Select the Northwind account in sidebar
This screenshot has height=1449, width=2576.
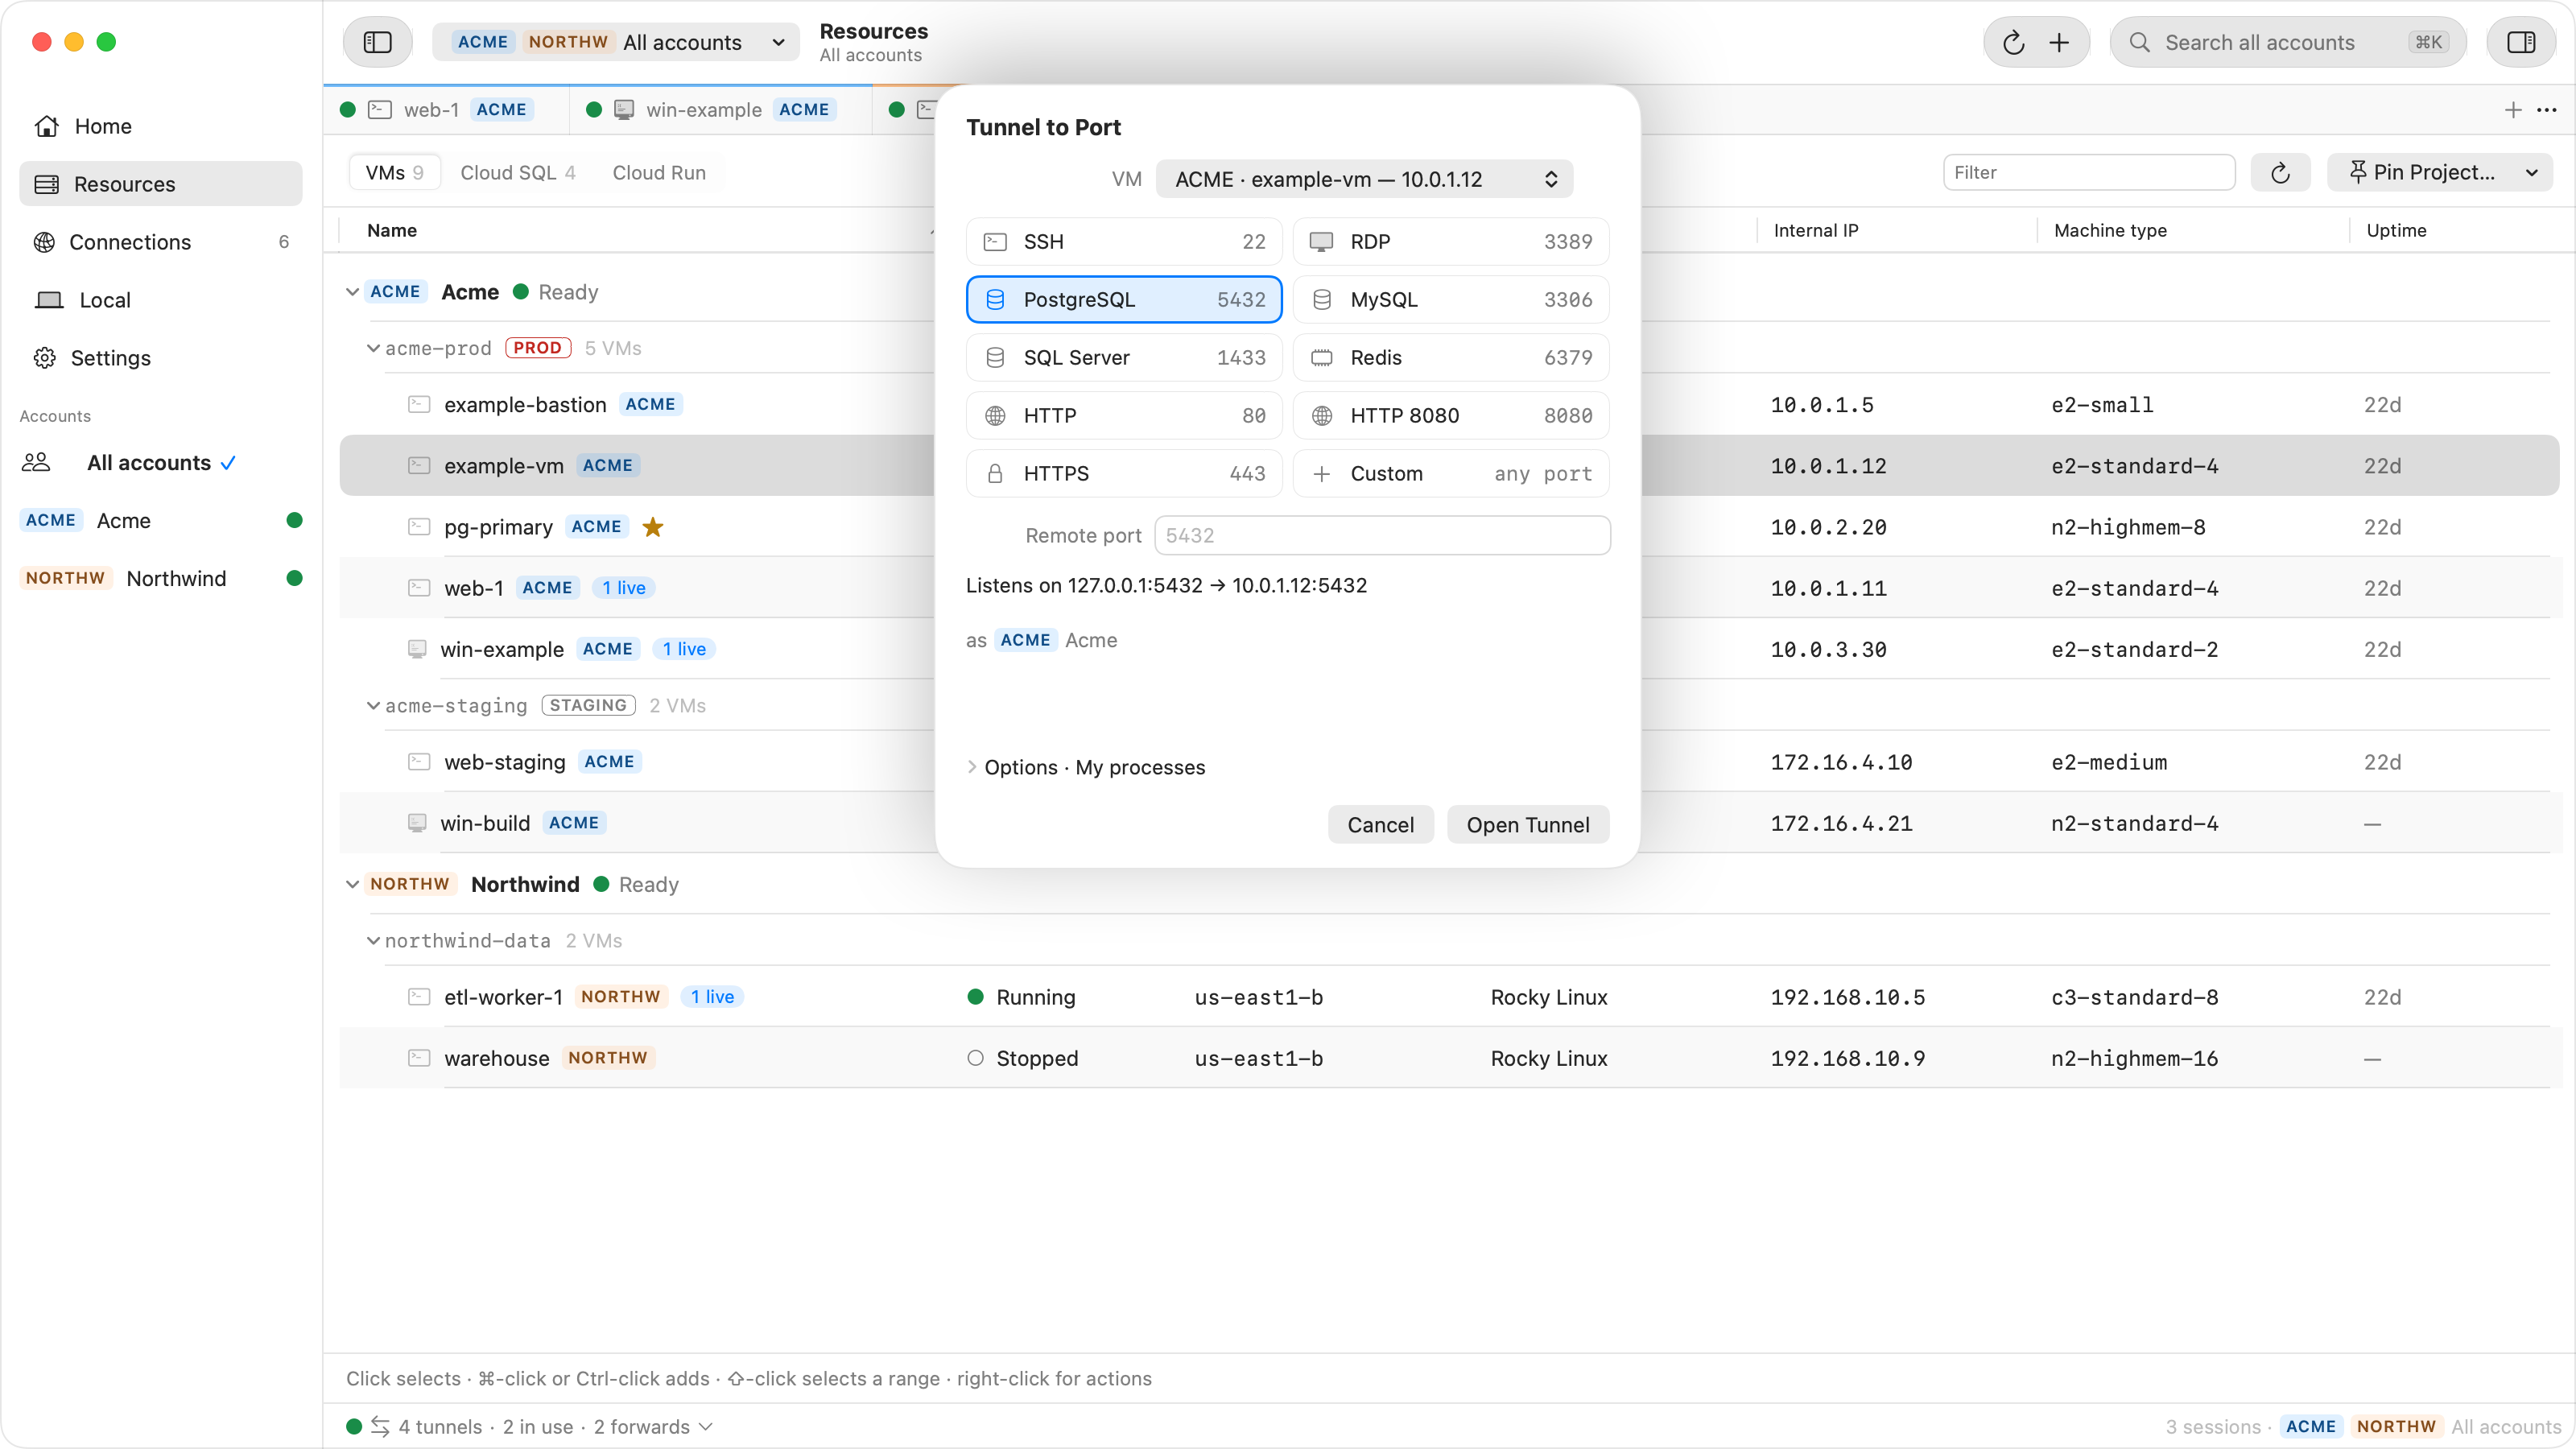tap(161, 578)
